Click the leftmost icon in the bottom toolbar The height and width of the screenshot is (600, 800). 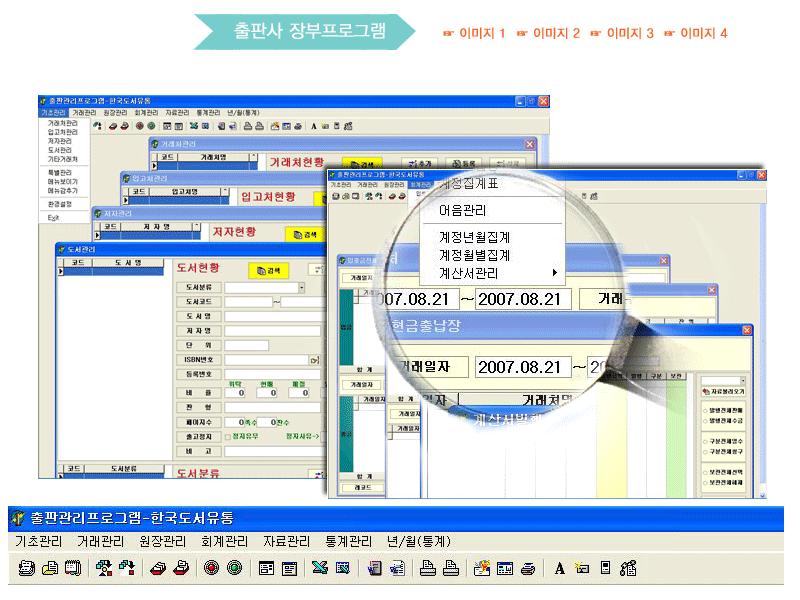click(x=27, y=569)
